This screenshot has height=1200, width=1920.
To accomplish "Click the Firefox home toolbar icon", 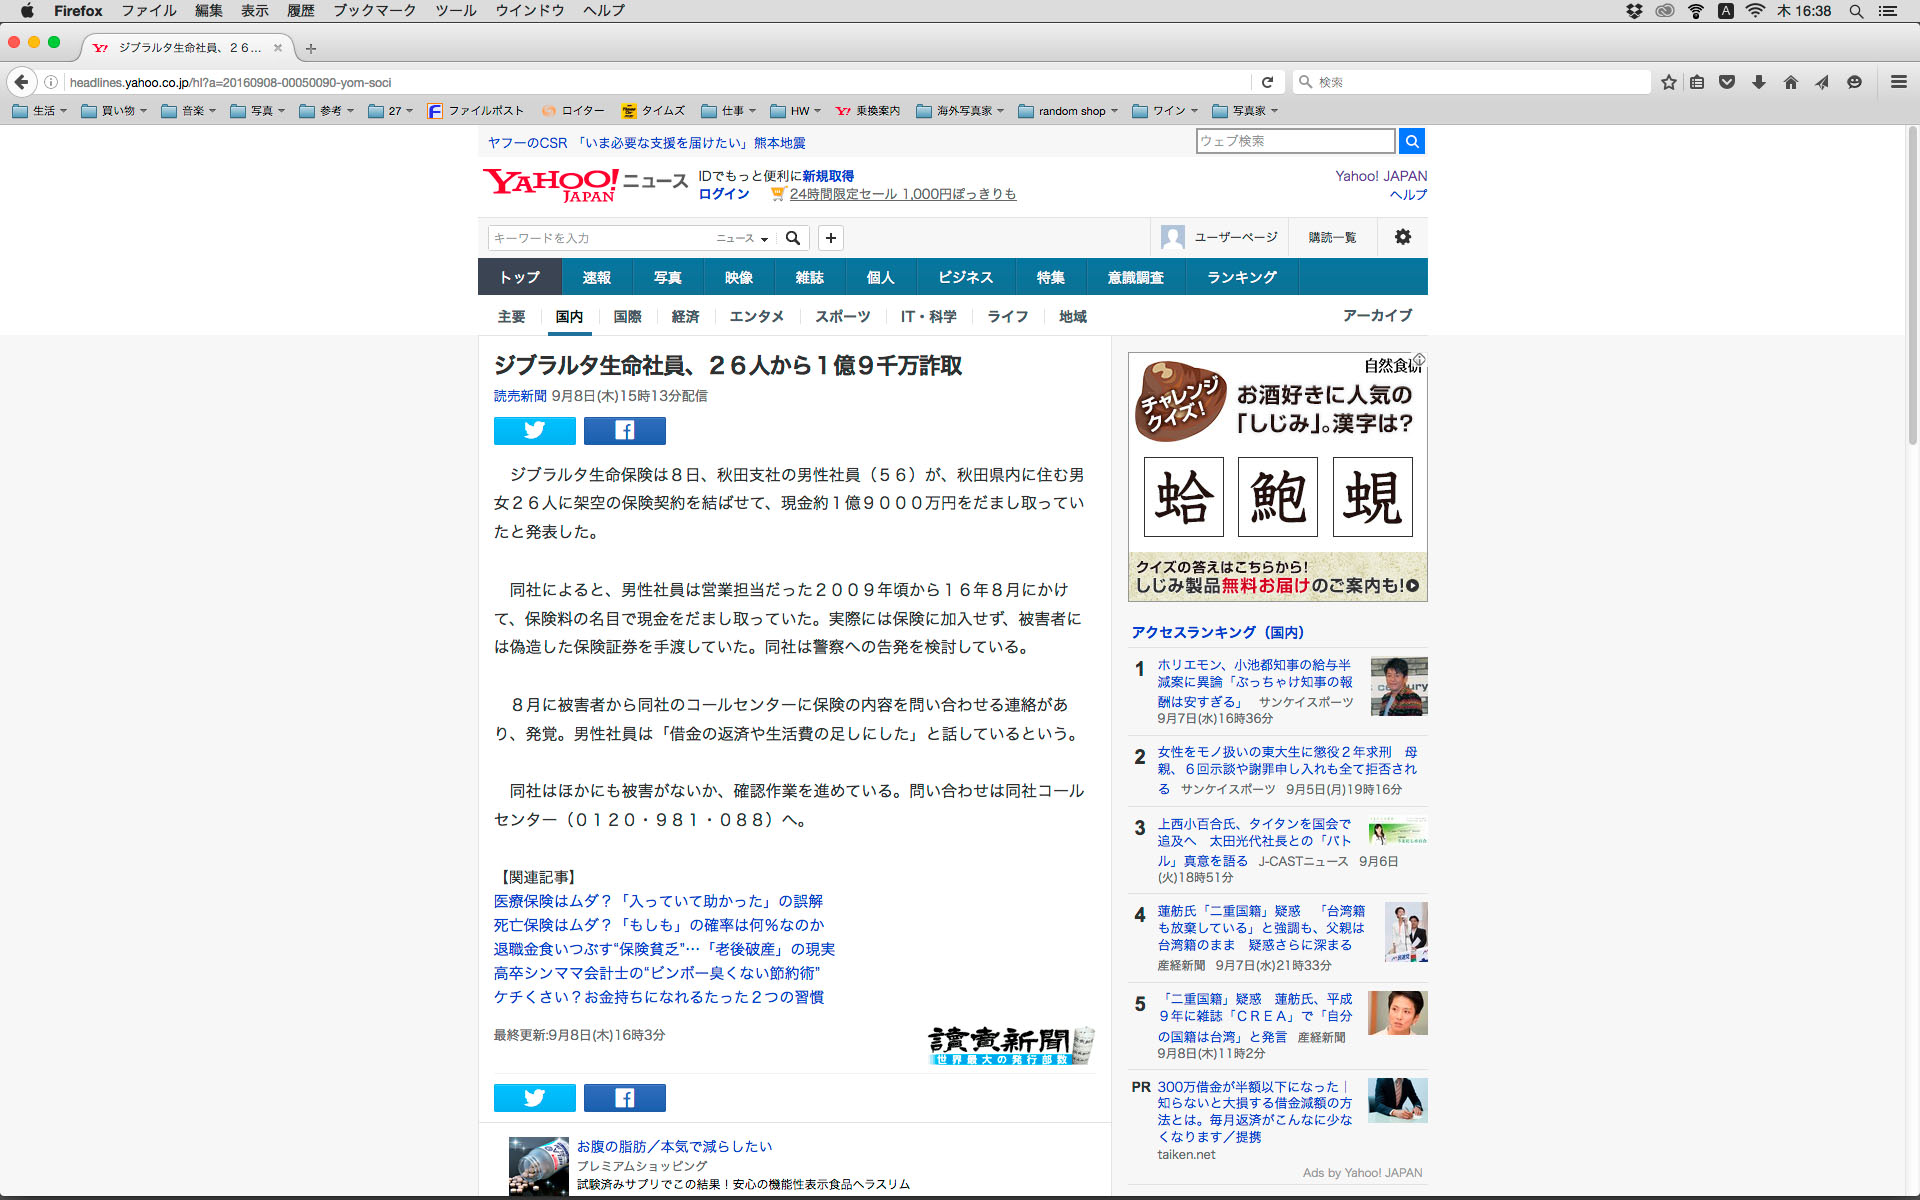I will point(1790,82).
